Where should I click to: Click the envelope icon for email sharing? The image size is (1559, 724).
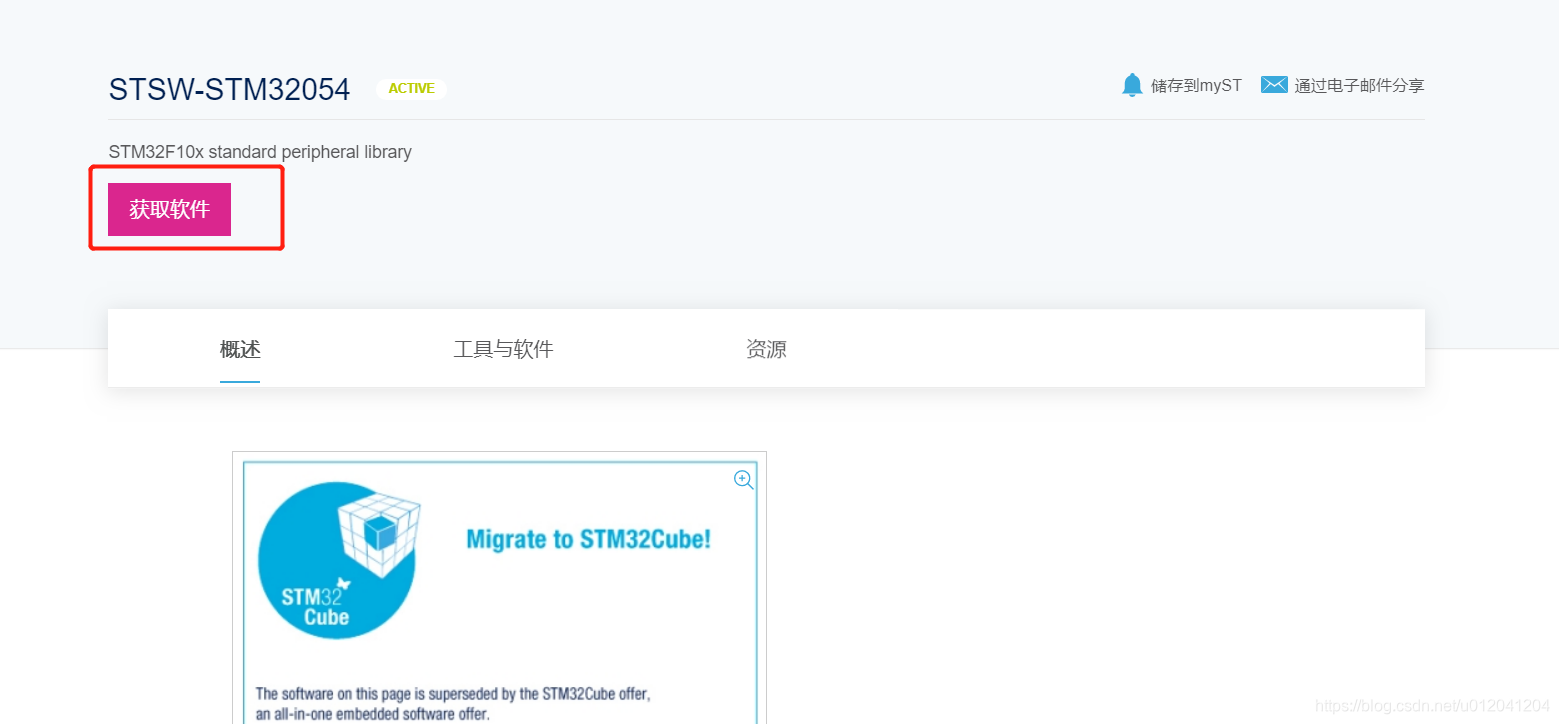pos(1274,85)
